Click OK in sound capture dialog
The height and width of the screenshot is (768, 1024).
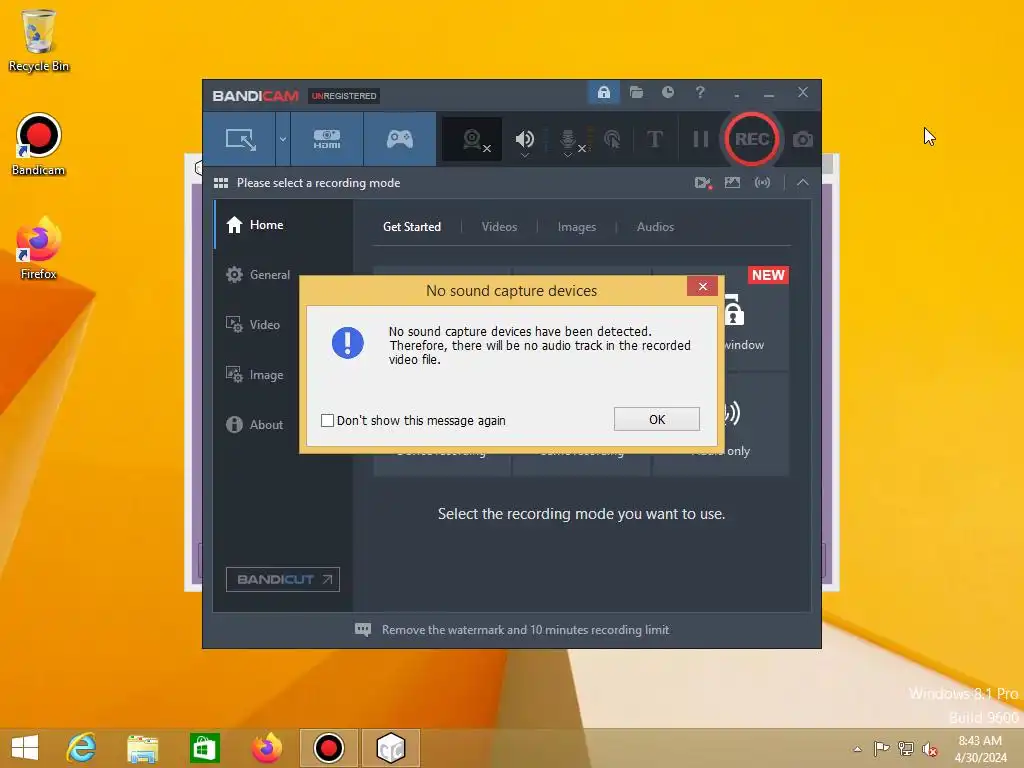656,419
